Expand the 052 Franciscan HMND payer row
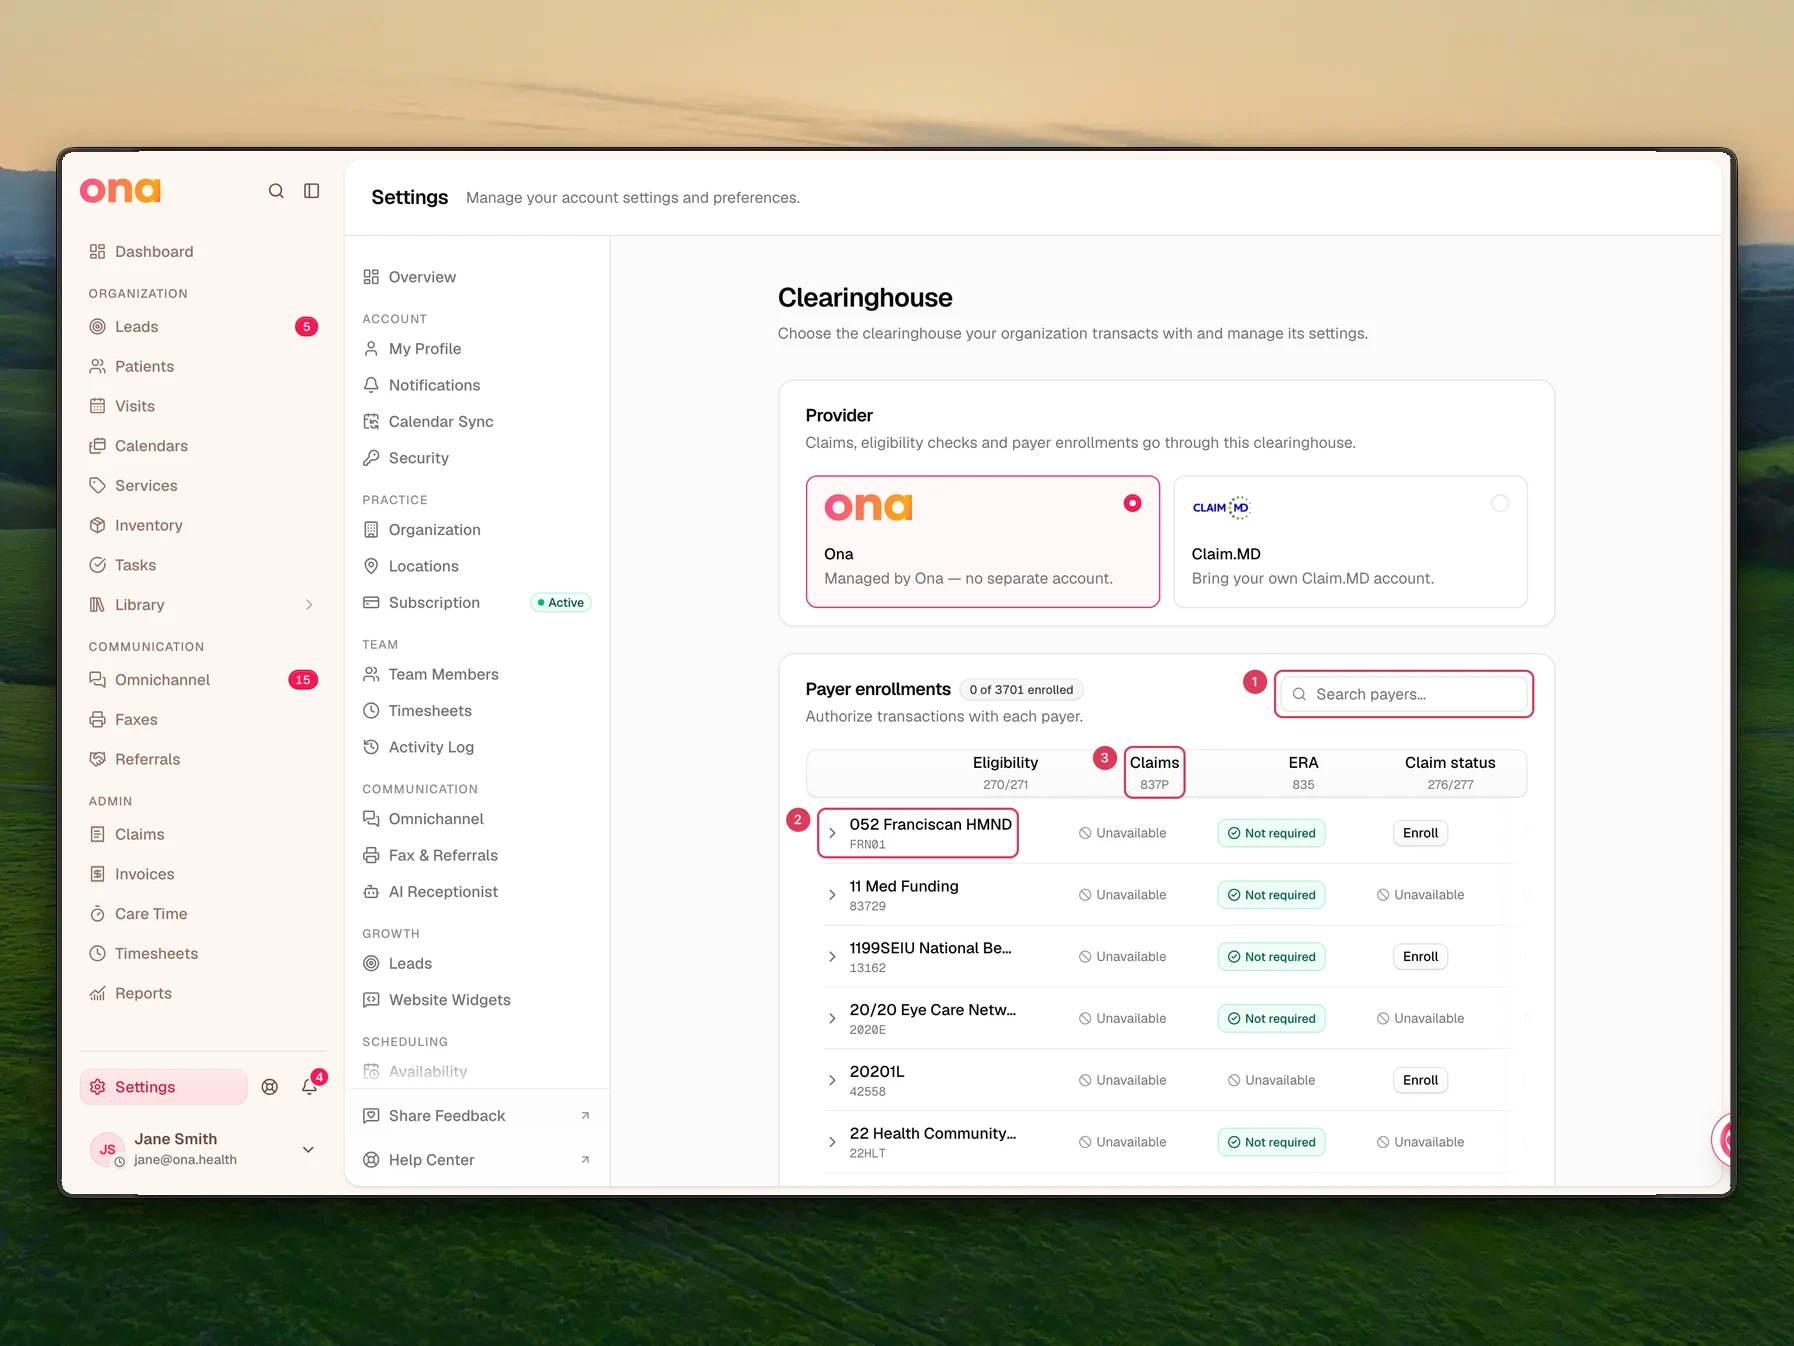 (x=832, y=833)
